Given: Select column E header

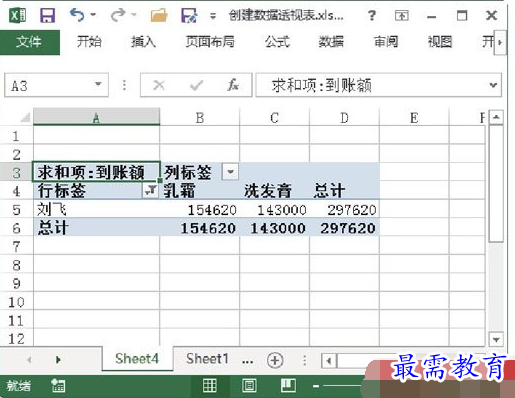Looking at the screenshot, I should (x=414, y=117).
